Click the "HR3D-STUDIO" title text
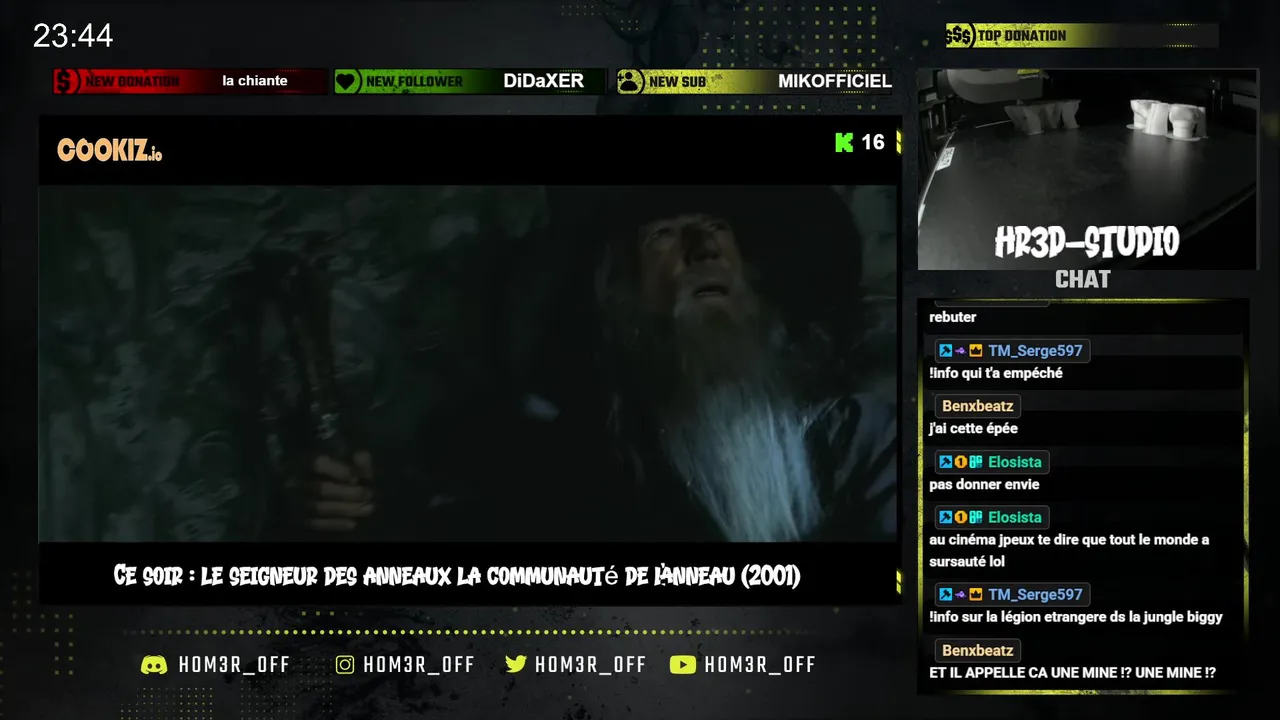Image resolution: width=1280 pixels, height=720 pixels. pos(1087,243)
